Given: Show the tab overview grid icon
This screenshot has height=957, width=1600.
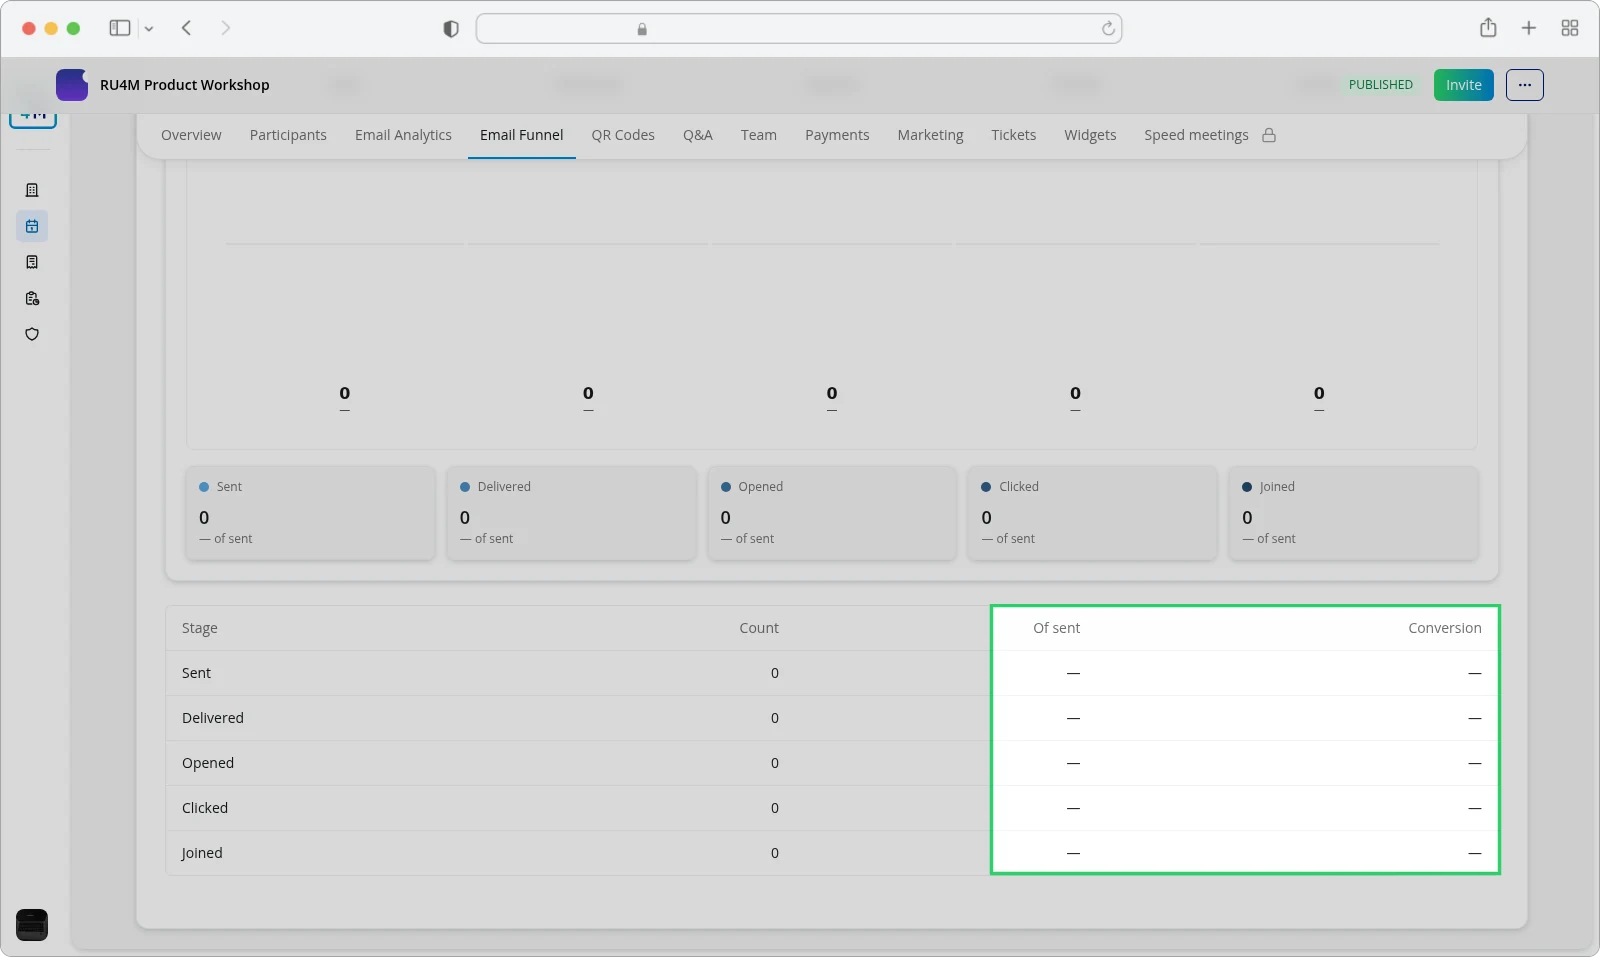Looking at the screenshot, I should pyautogui.click(x=1570, y=28).
